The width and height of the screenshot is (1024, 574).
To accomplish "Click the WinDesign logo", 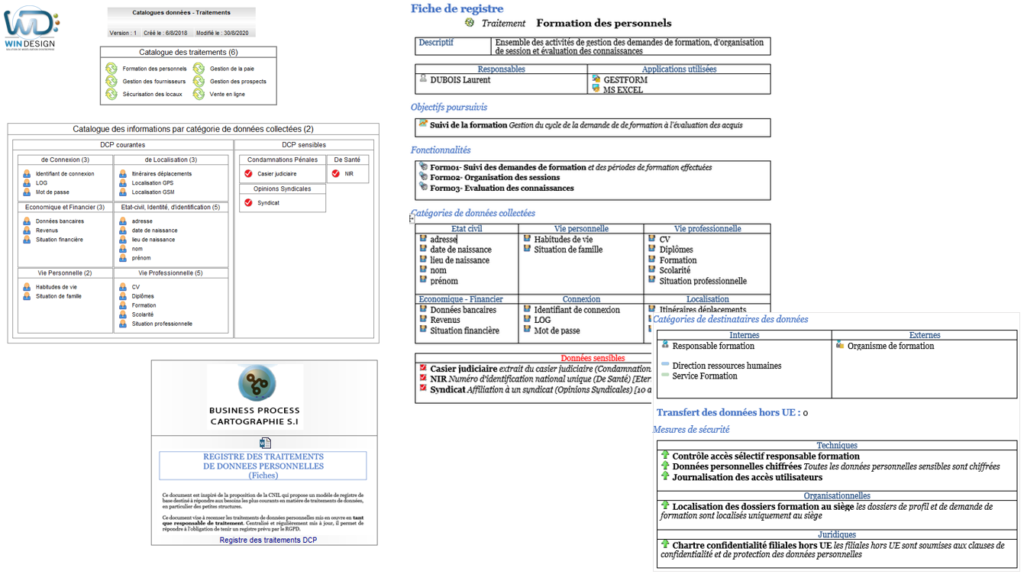I will 31,27.
